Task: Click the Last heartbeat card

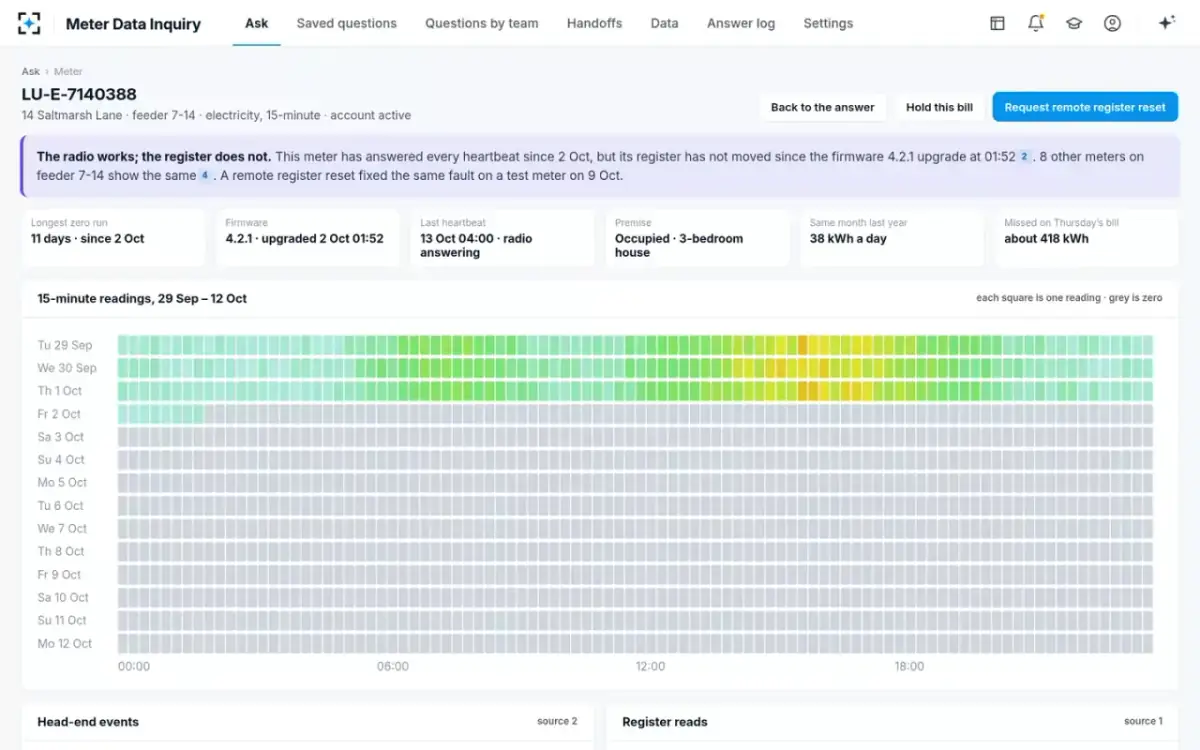Action: (x=503, y=238)
